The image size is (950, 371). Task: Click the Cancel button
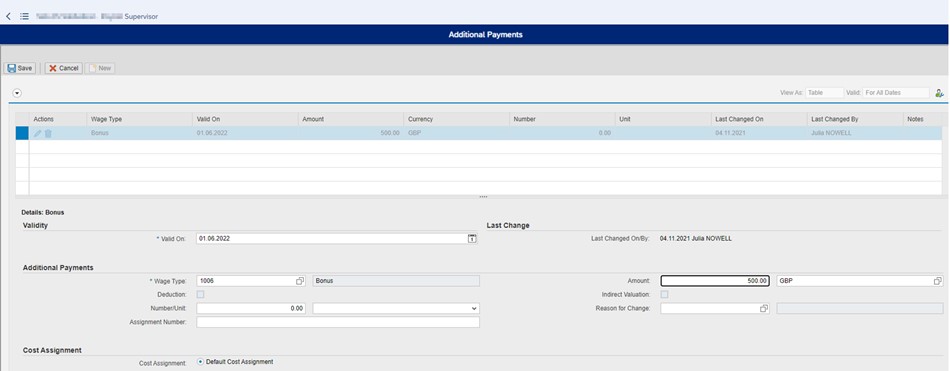click(x=64, y=69)
